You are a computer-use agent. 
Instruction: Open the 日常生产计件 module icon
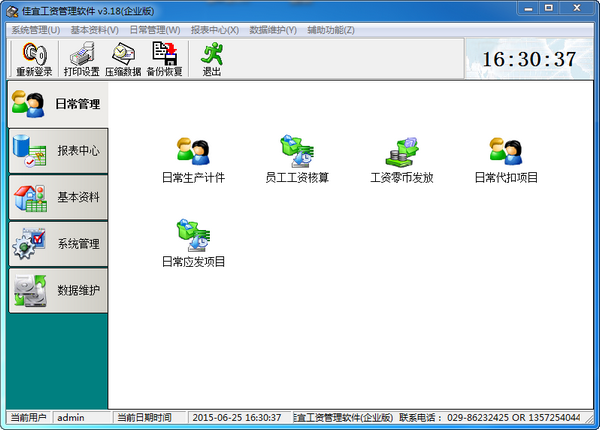tap(193, 152)
